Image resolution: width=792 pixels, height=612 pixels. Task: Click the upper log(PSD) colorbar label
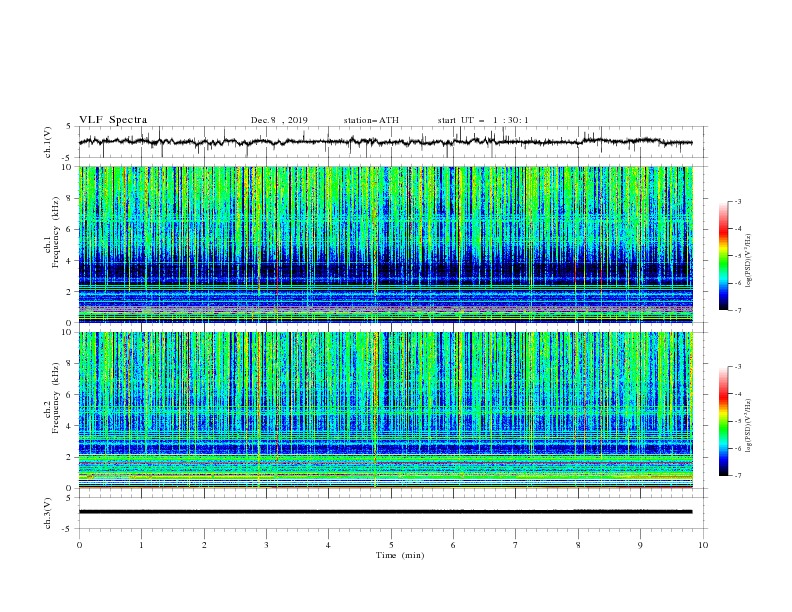[748, 261]
